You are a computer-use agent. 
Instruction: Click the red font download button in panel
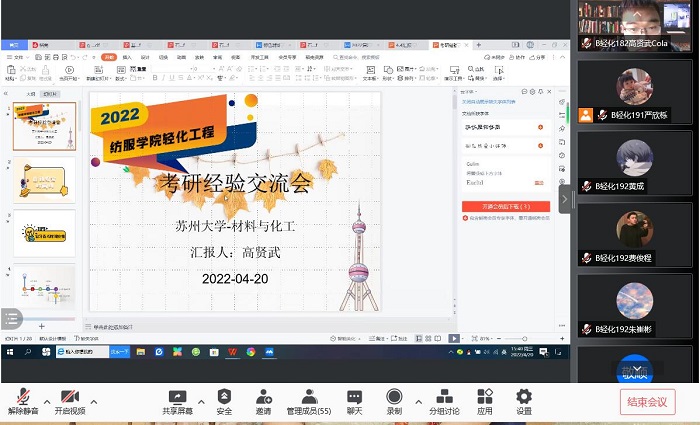click(x=506, y=206)
